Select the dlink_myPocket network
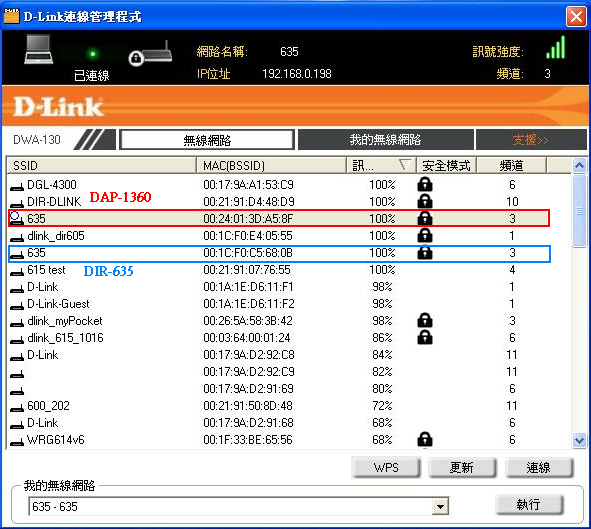Viewport: 591px width, 529px height. point(279,321)
